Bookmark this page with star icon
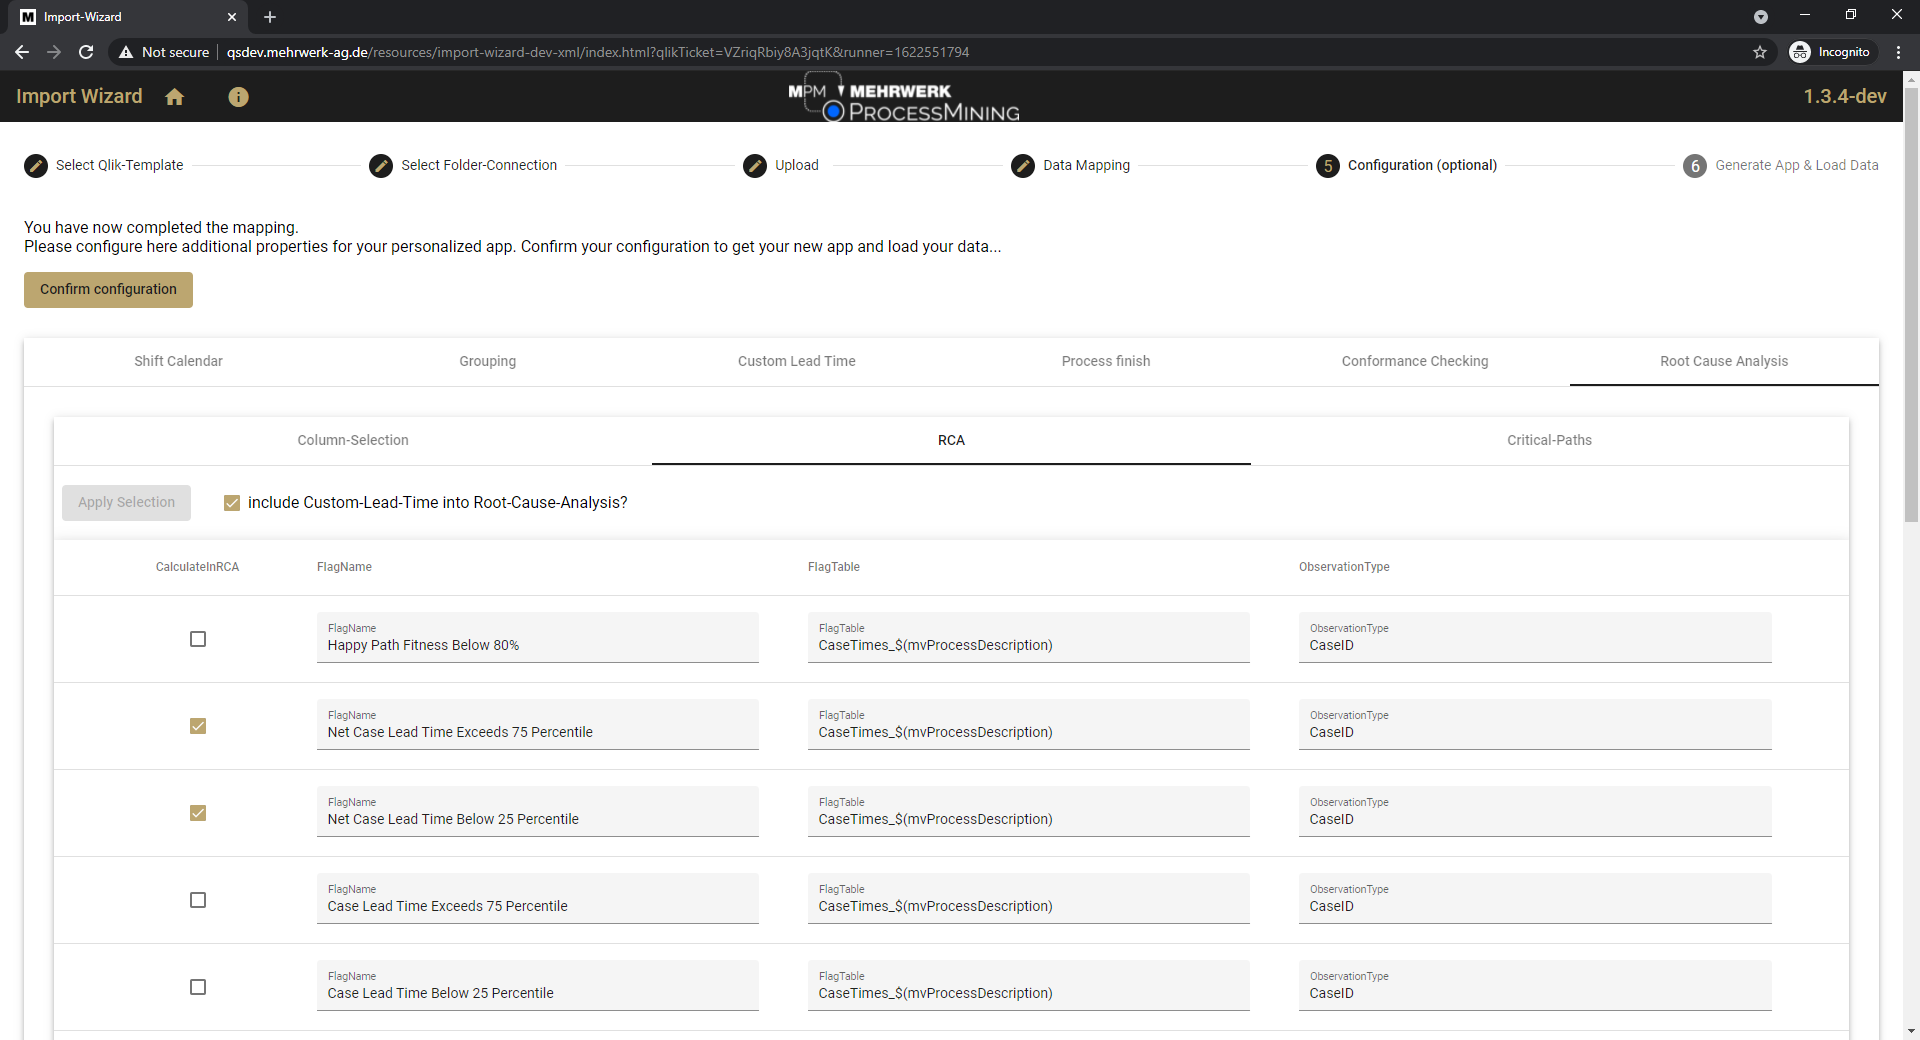The image size is (1920, 1040). click(x=1760, y=52)
